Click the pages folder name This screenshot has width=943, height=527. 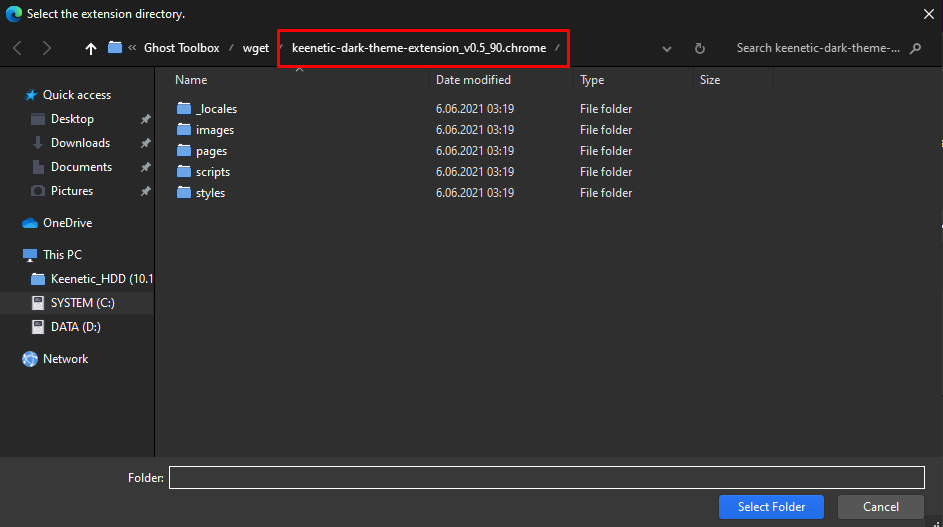click(x=211, y=151)
